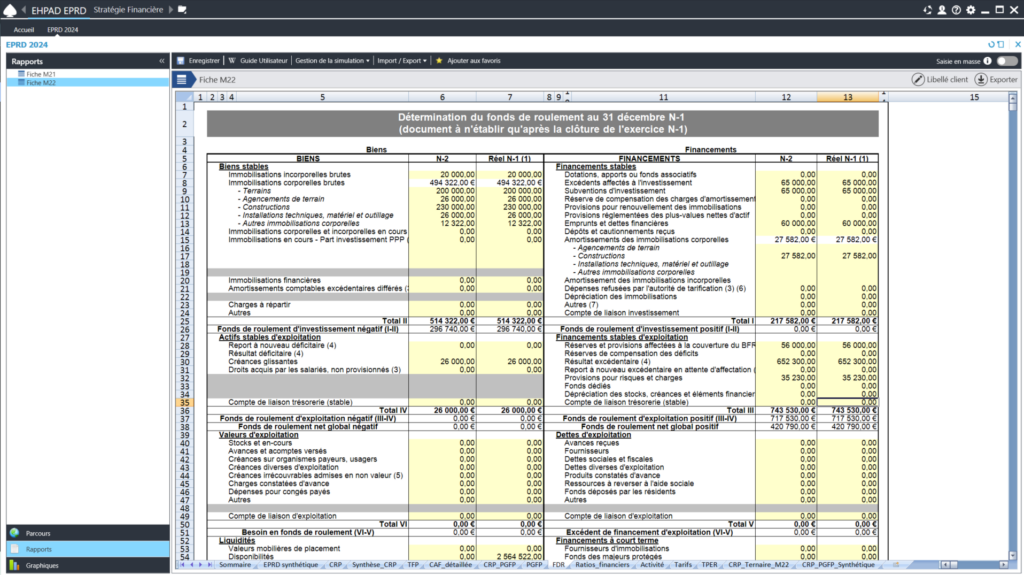This screenshot has width=1024, height=575.
Task: Open the folder icon in title bar
Action: click(182, 10)
